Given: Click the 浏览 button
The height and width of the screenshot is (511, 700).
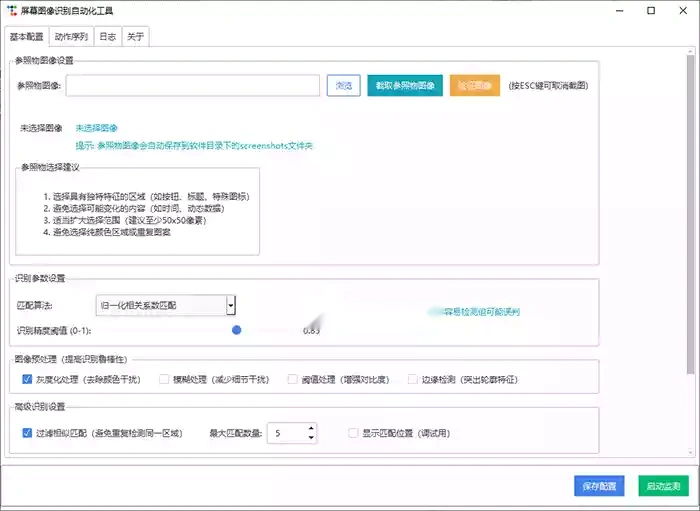Looking at the screenshot, I should click(x=343, y=86).
